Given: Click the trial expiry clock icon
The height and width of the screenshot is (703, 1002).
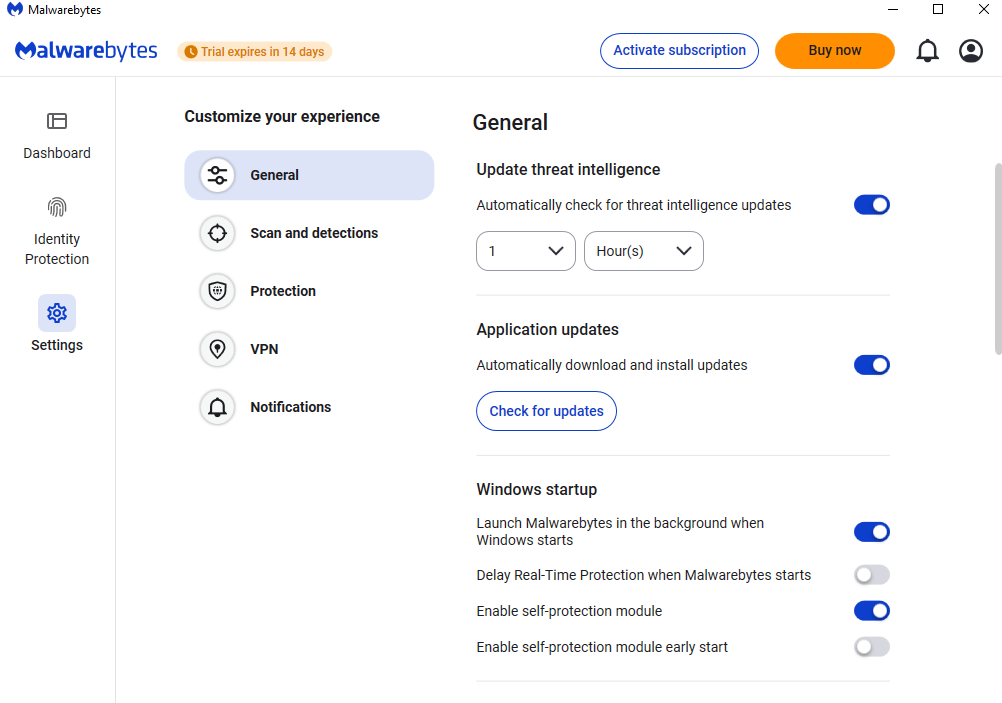Looking at the screenshot, I should [x=190, y=52].
